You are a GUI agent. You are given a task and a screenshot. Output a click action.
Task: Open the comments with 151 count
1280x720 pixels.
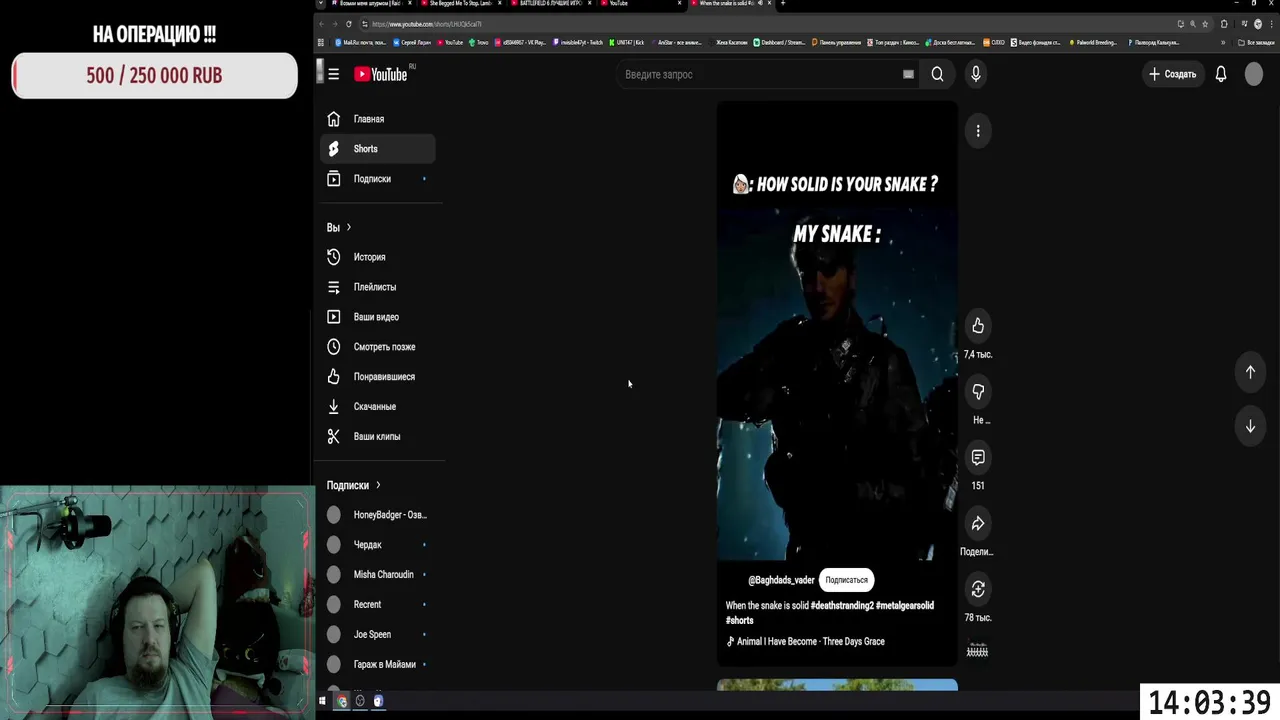978,458
